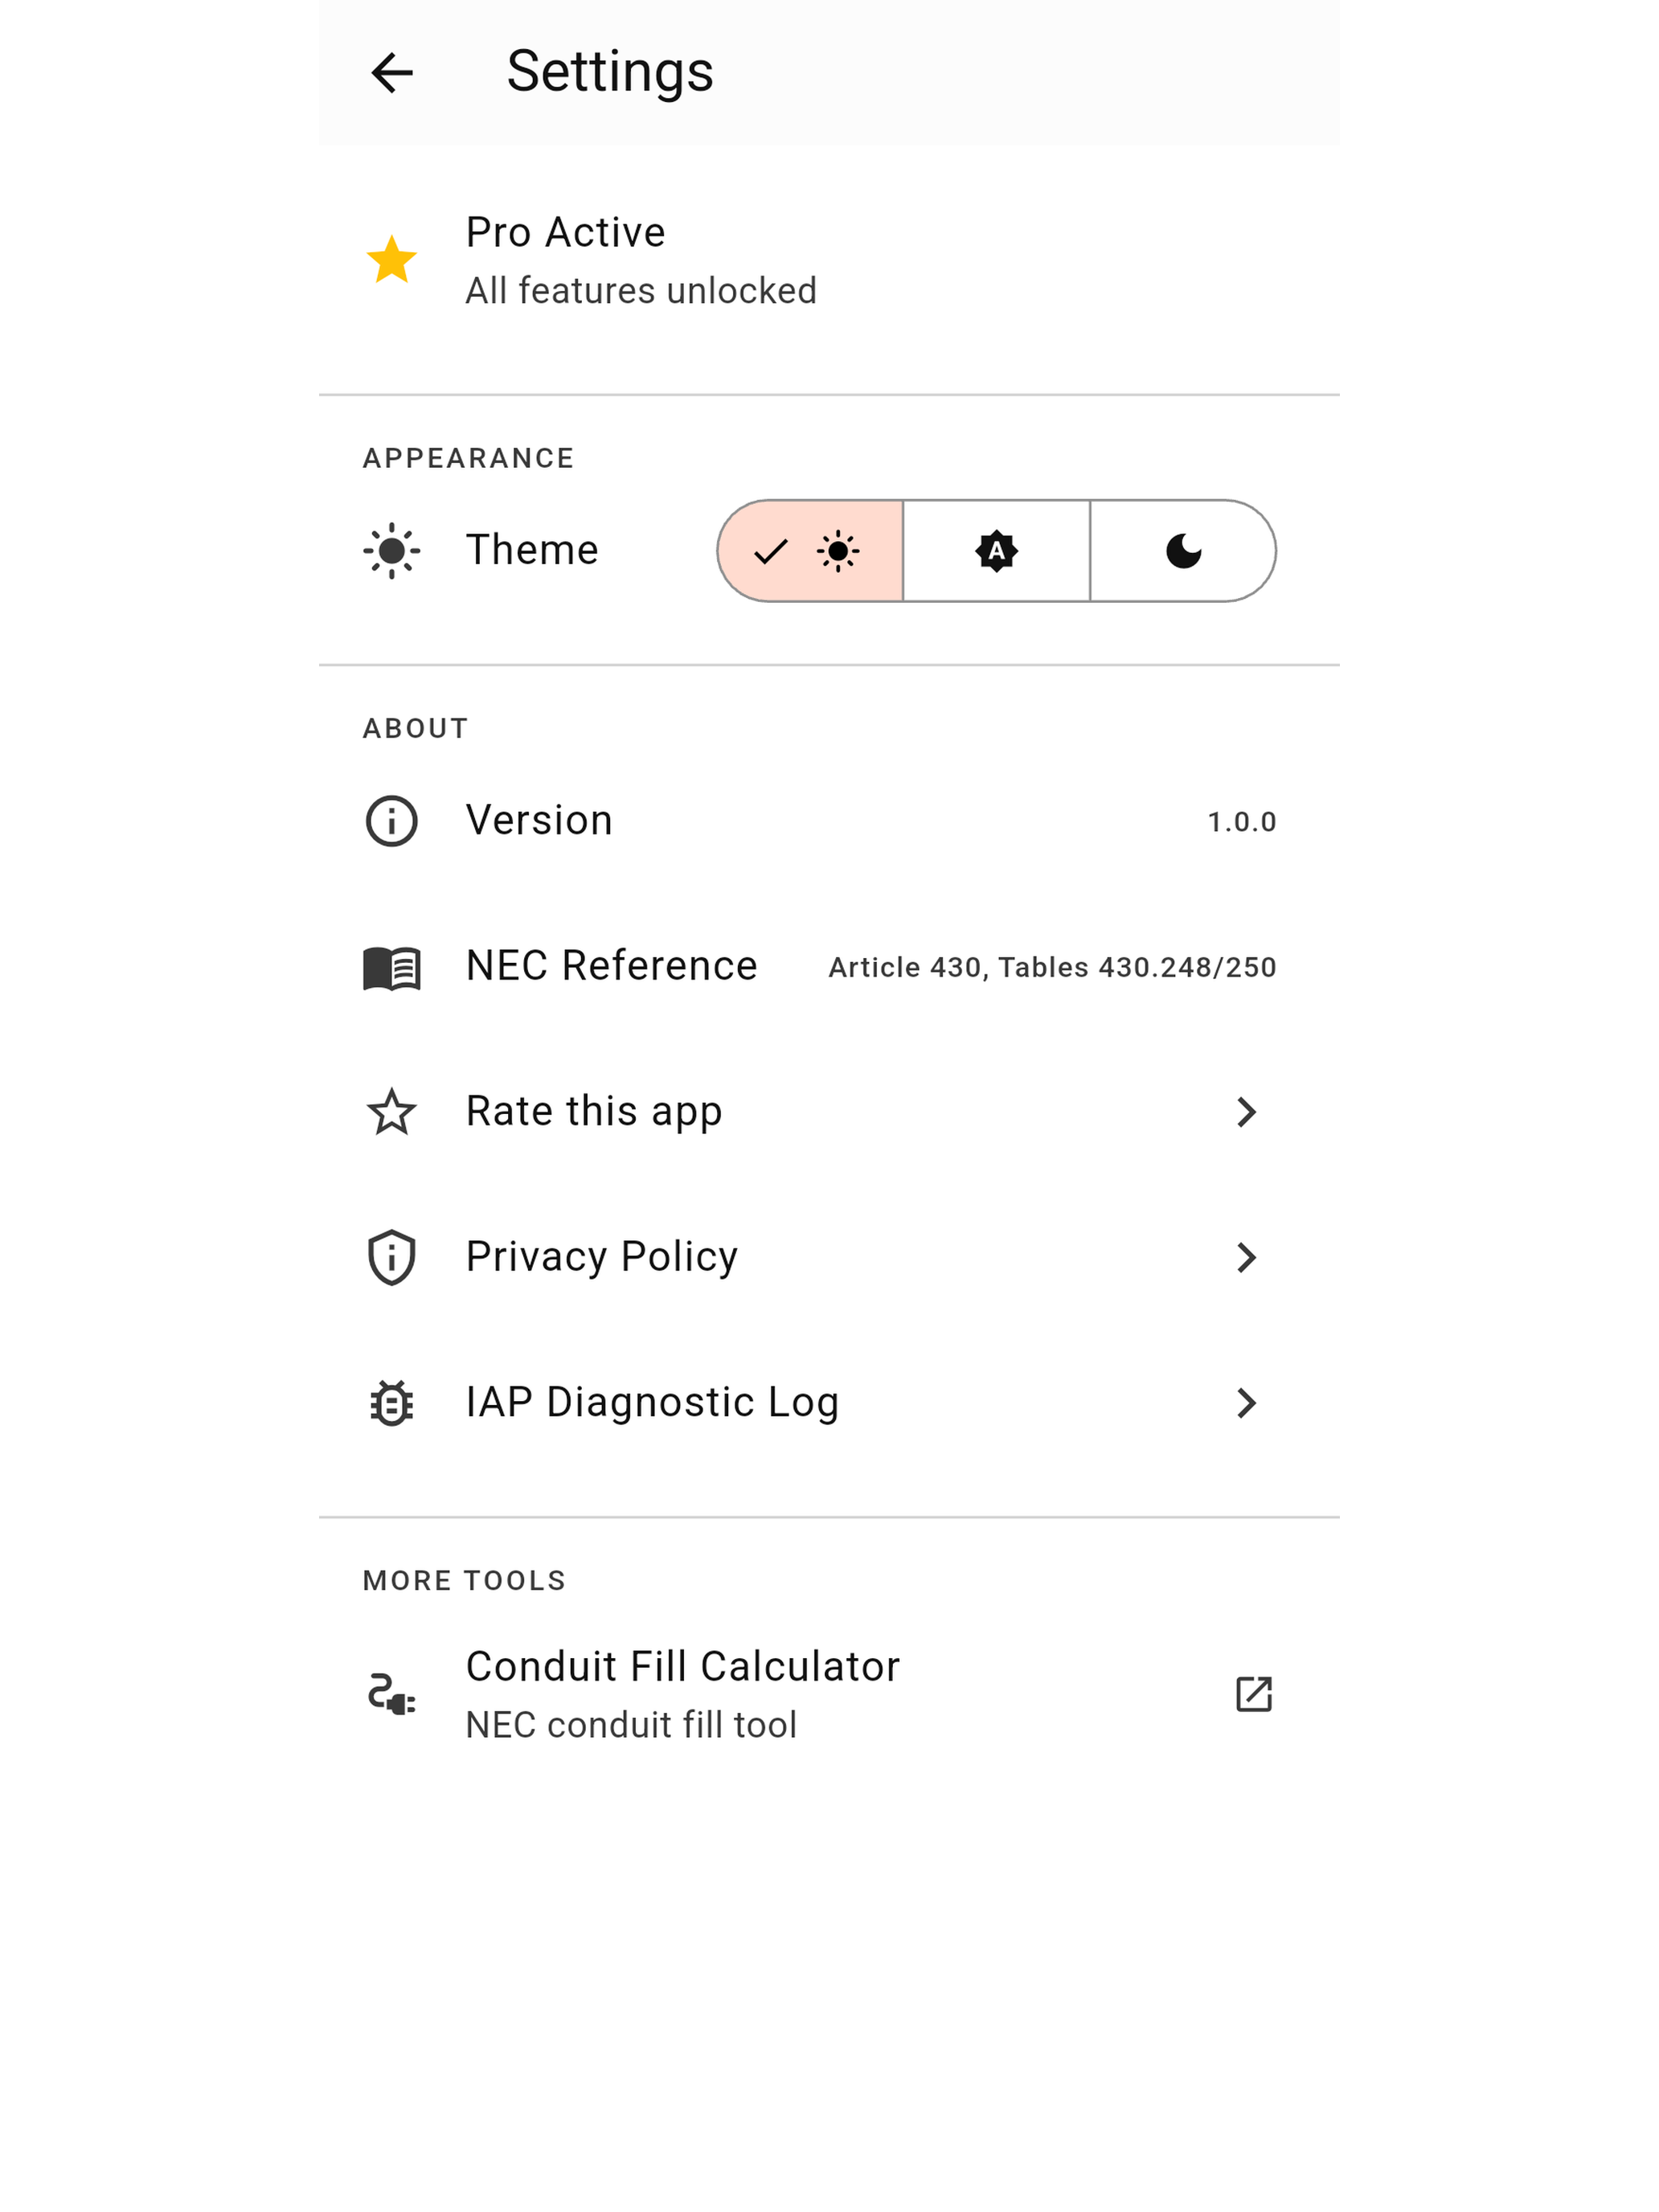Click the outlined star Rate icon
Screen dimensions: 1659x2212
point(391,1112)
